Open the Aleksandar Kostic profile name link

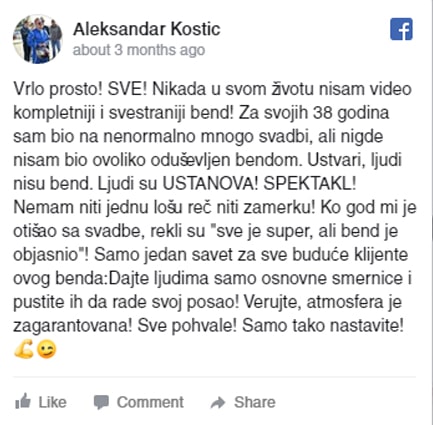pos(147,29)
